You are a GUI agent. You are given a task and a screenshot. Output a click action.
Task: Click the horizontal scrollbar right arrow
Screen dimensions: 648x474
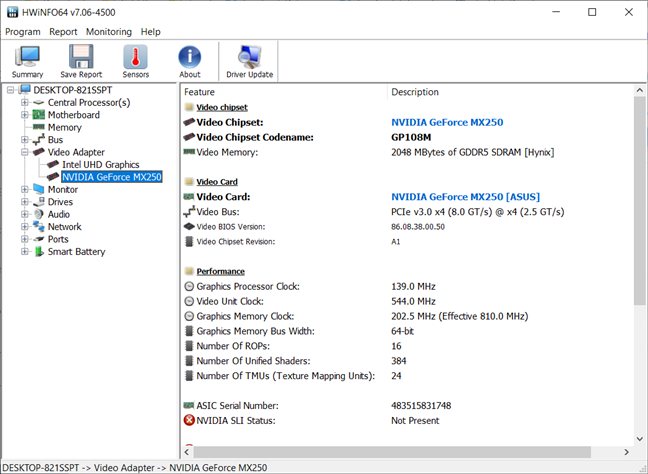(x=627, y=452)
